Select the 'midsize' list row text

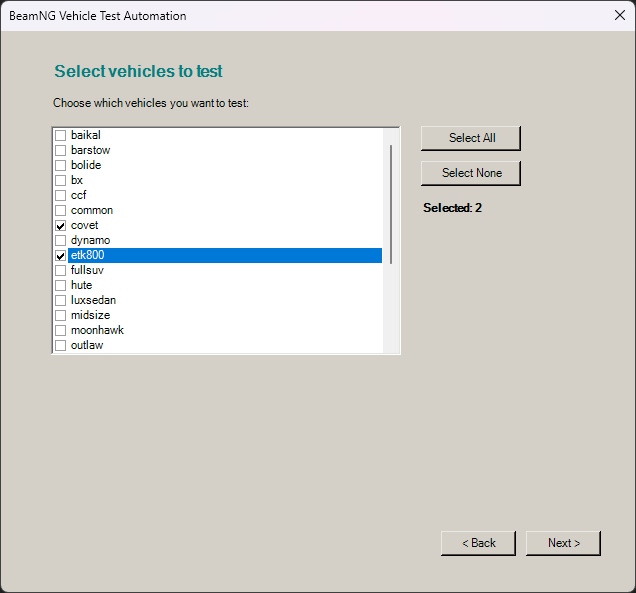coord(90,315)
